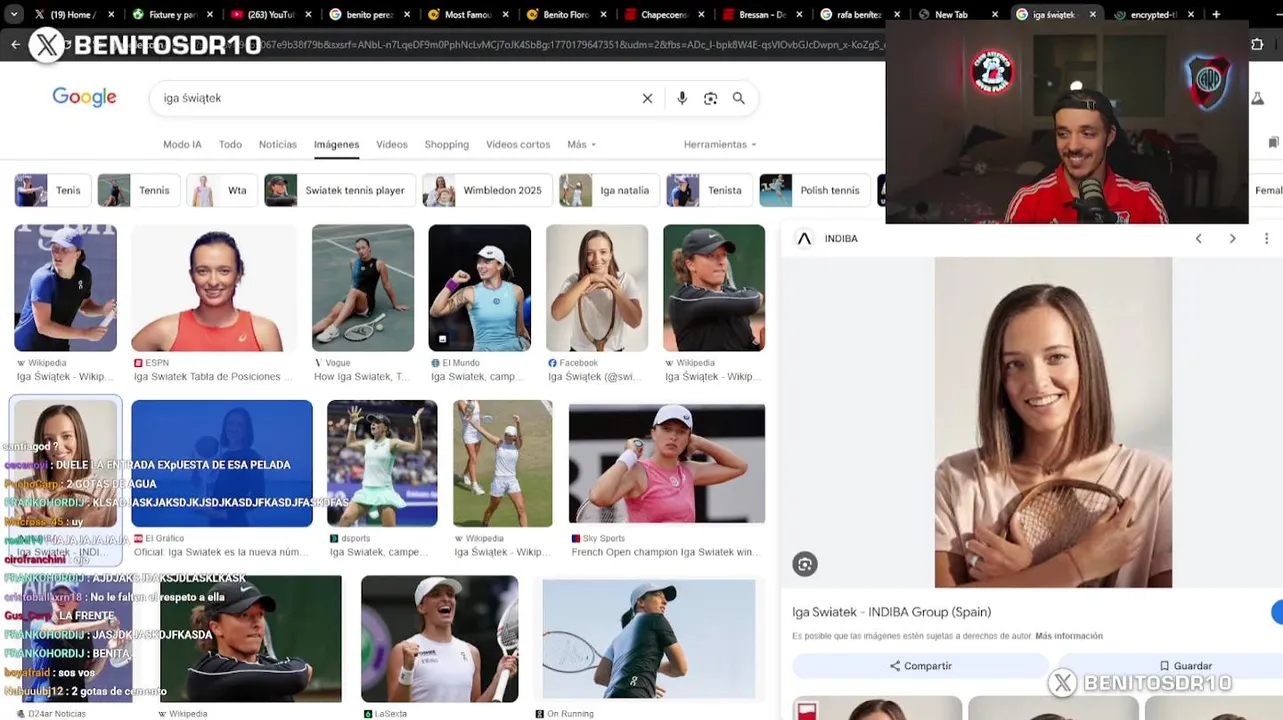Go to Google homepage logo
Screen dimensions: 1283x720
tap(84, 97)
